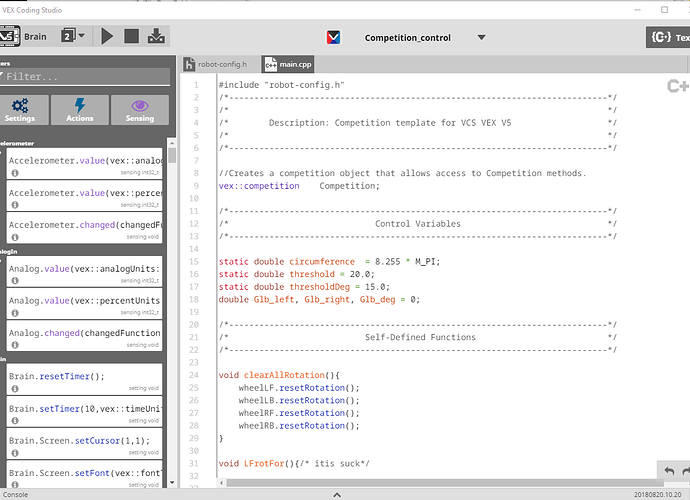Open info for Brain.setTimer command
690x500 pixels.
[15, 421]
